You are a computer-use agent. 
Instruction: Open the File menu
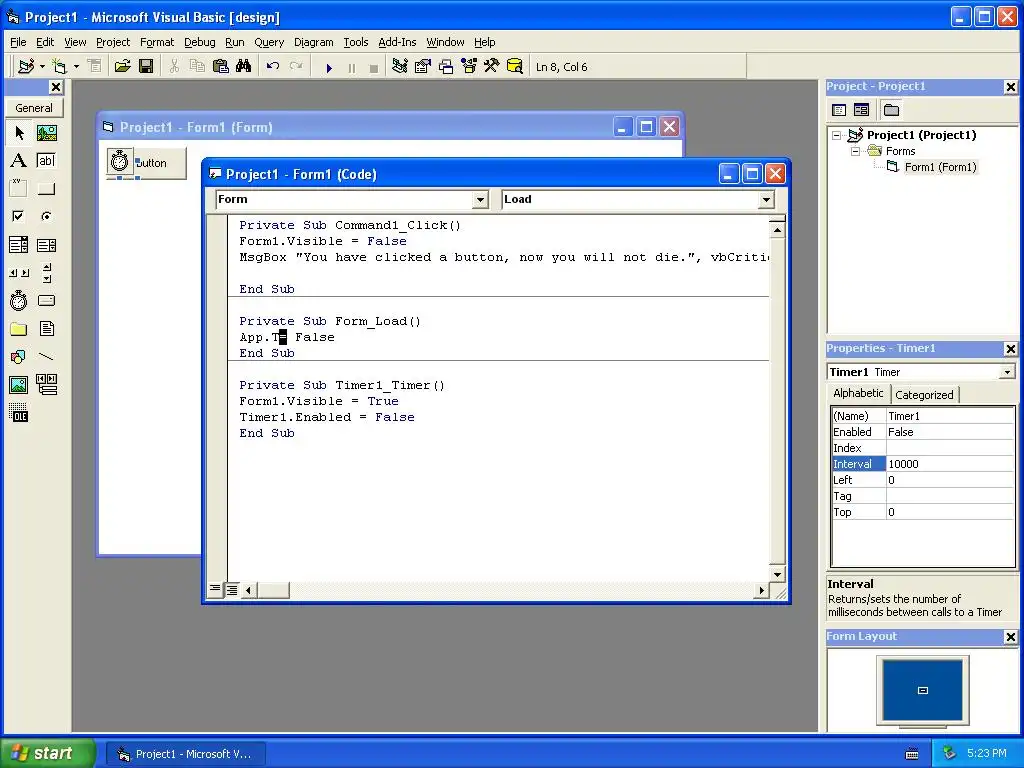[18, 42]
